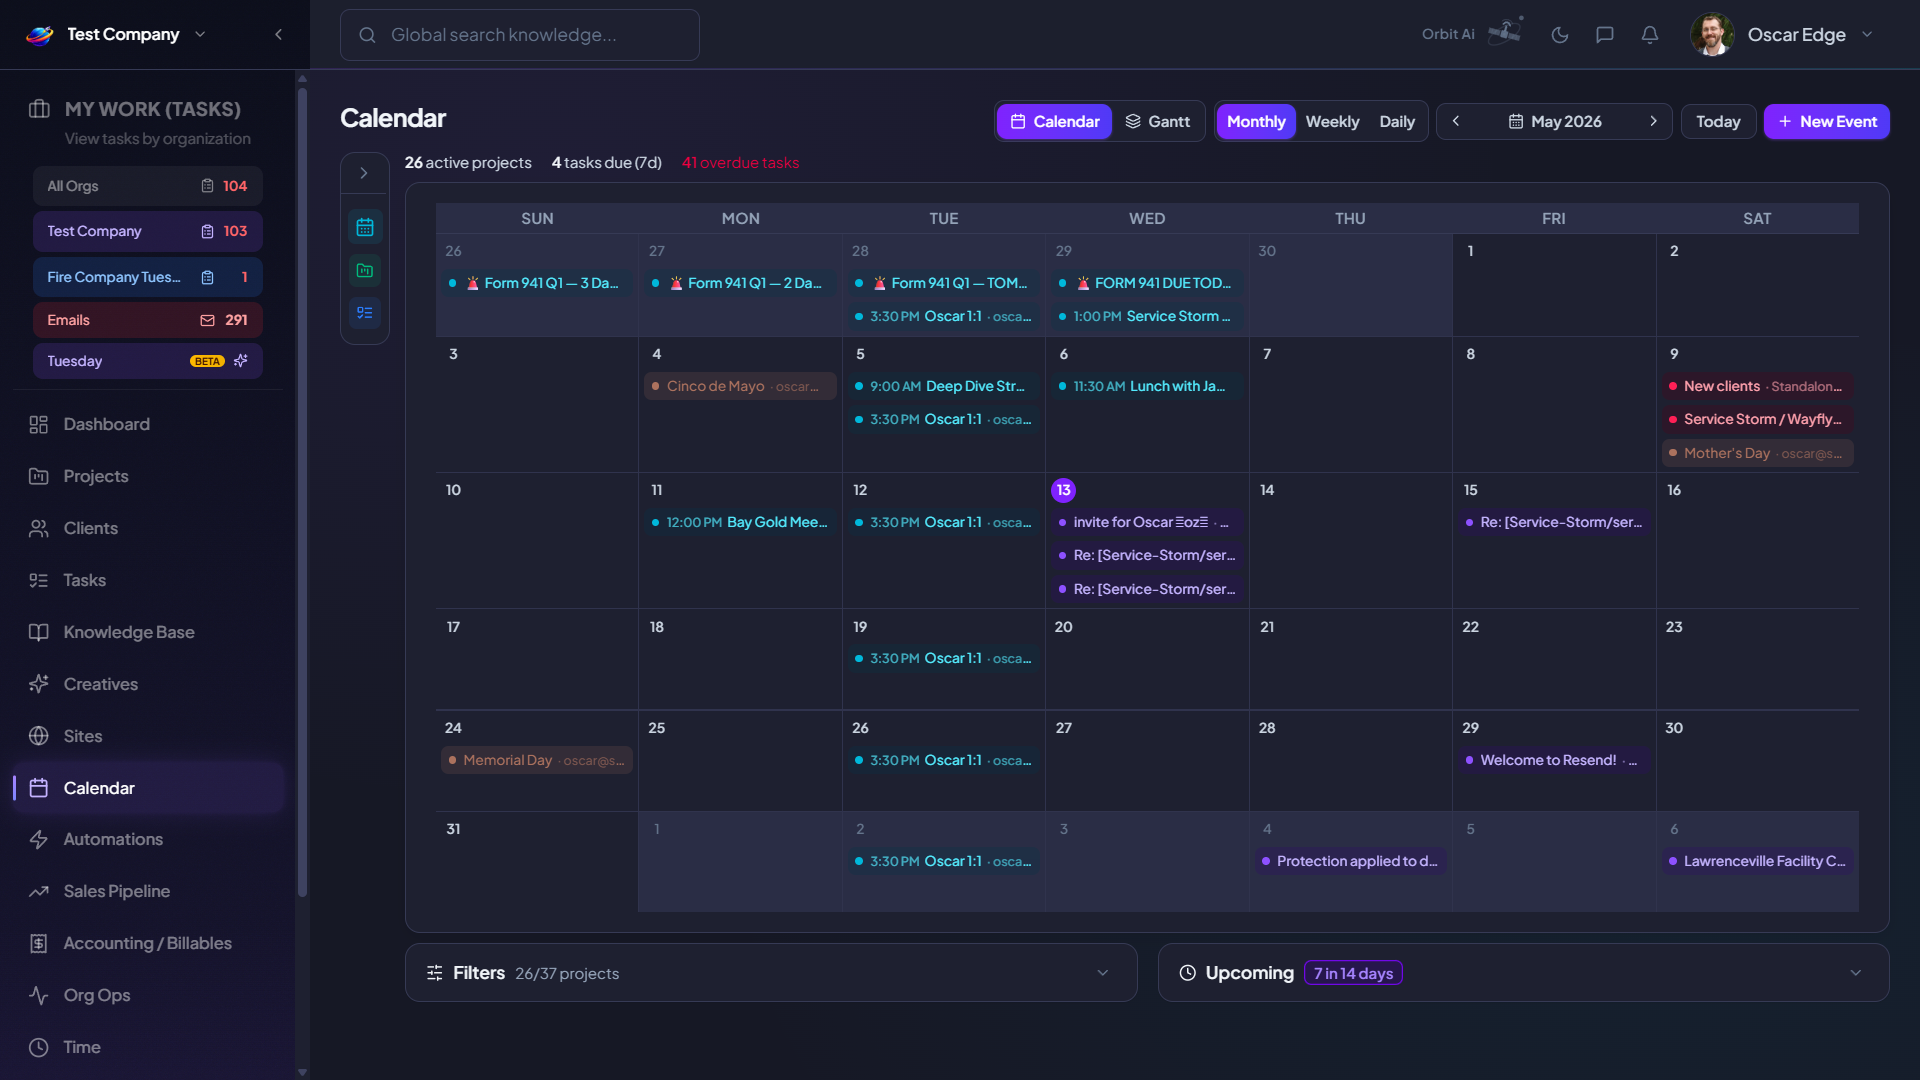Screen dimensions: 1920x1080
Task: Focus the Global search knowledge field
Action: pos(520,35)
